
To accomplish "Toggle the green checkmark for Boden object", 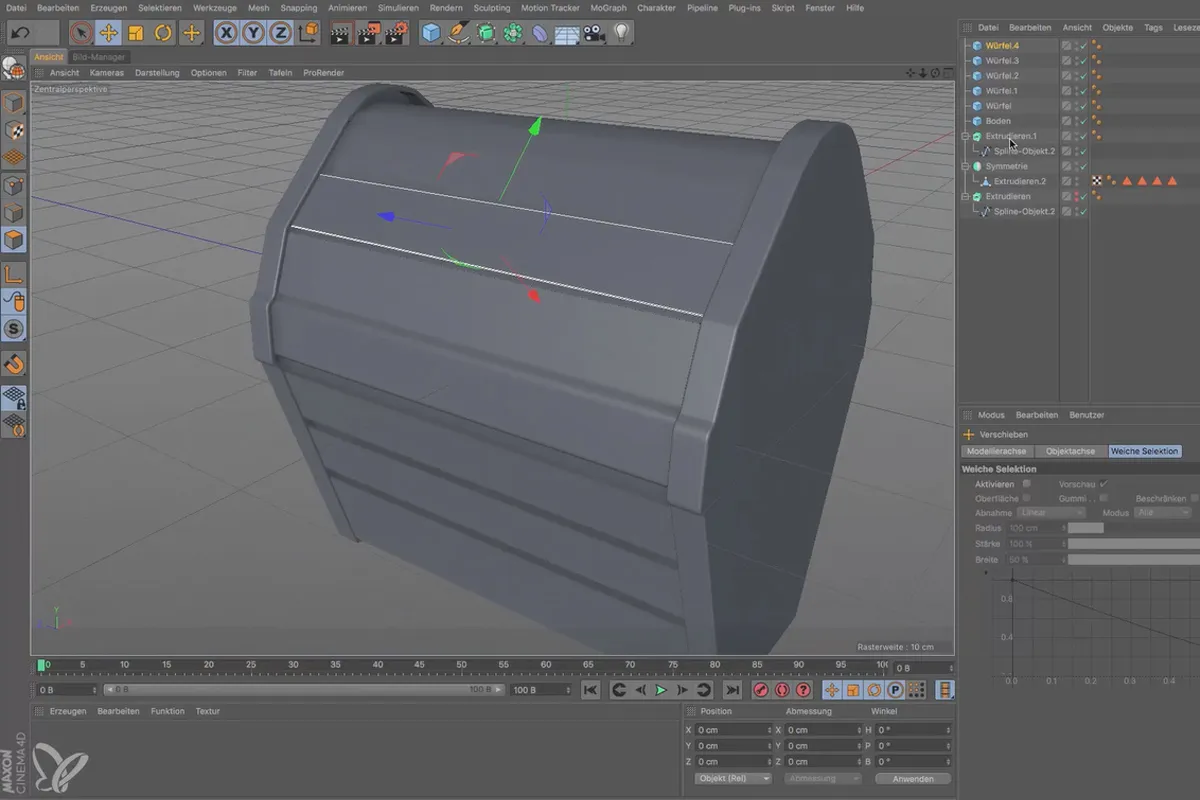I will click(x=1083, y=121).
